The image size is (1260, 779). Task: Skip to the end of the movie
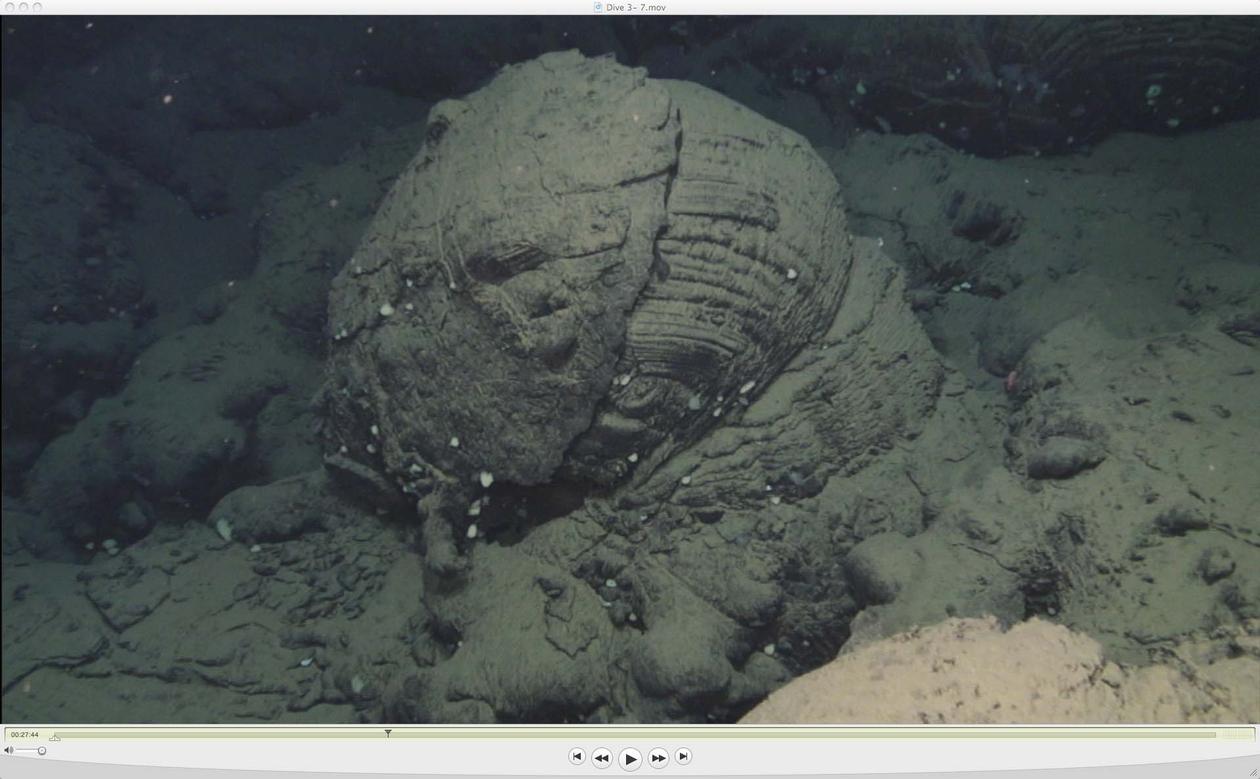click(x=683, y=757)
